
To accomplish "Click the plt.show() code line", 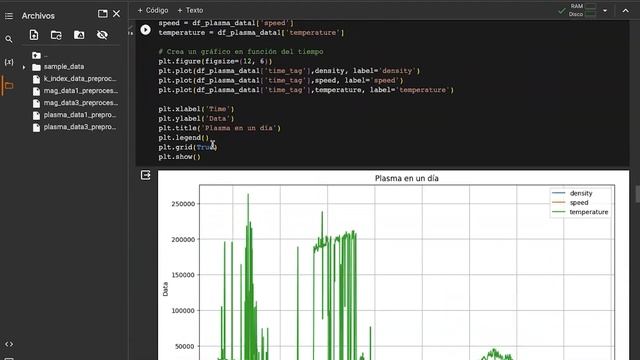I will (x=180, y=157).
